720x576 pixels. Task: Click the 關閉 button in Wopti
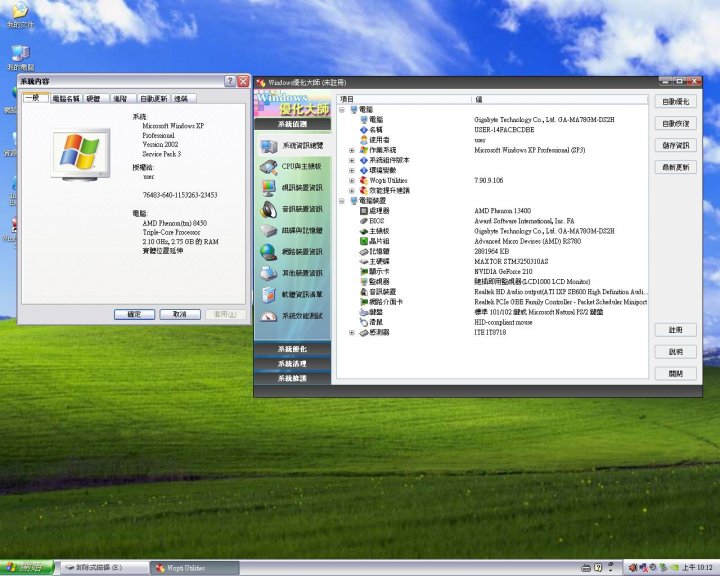tap(676, 374)
